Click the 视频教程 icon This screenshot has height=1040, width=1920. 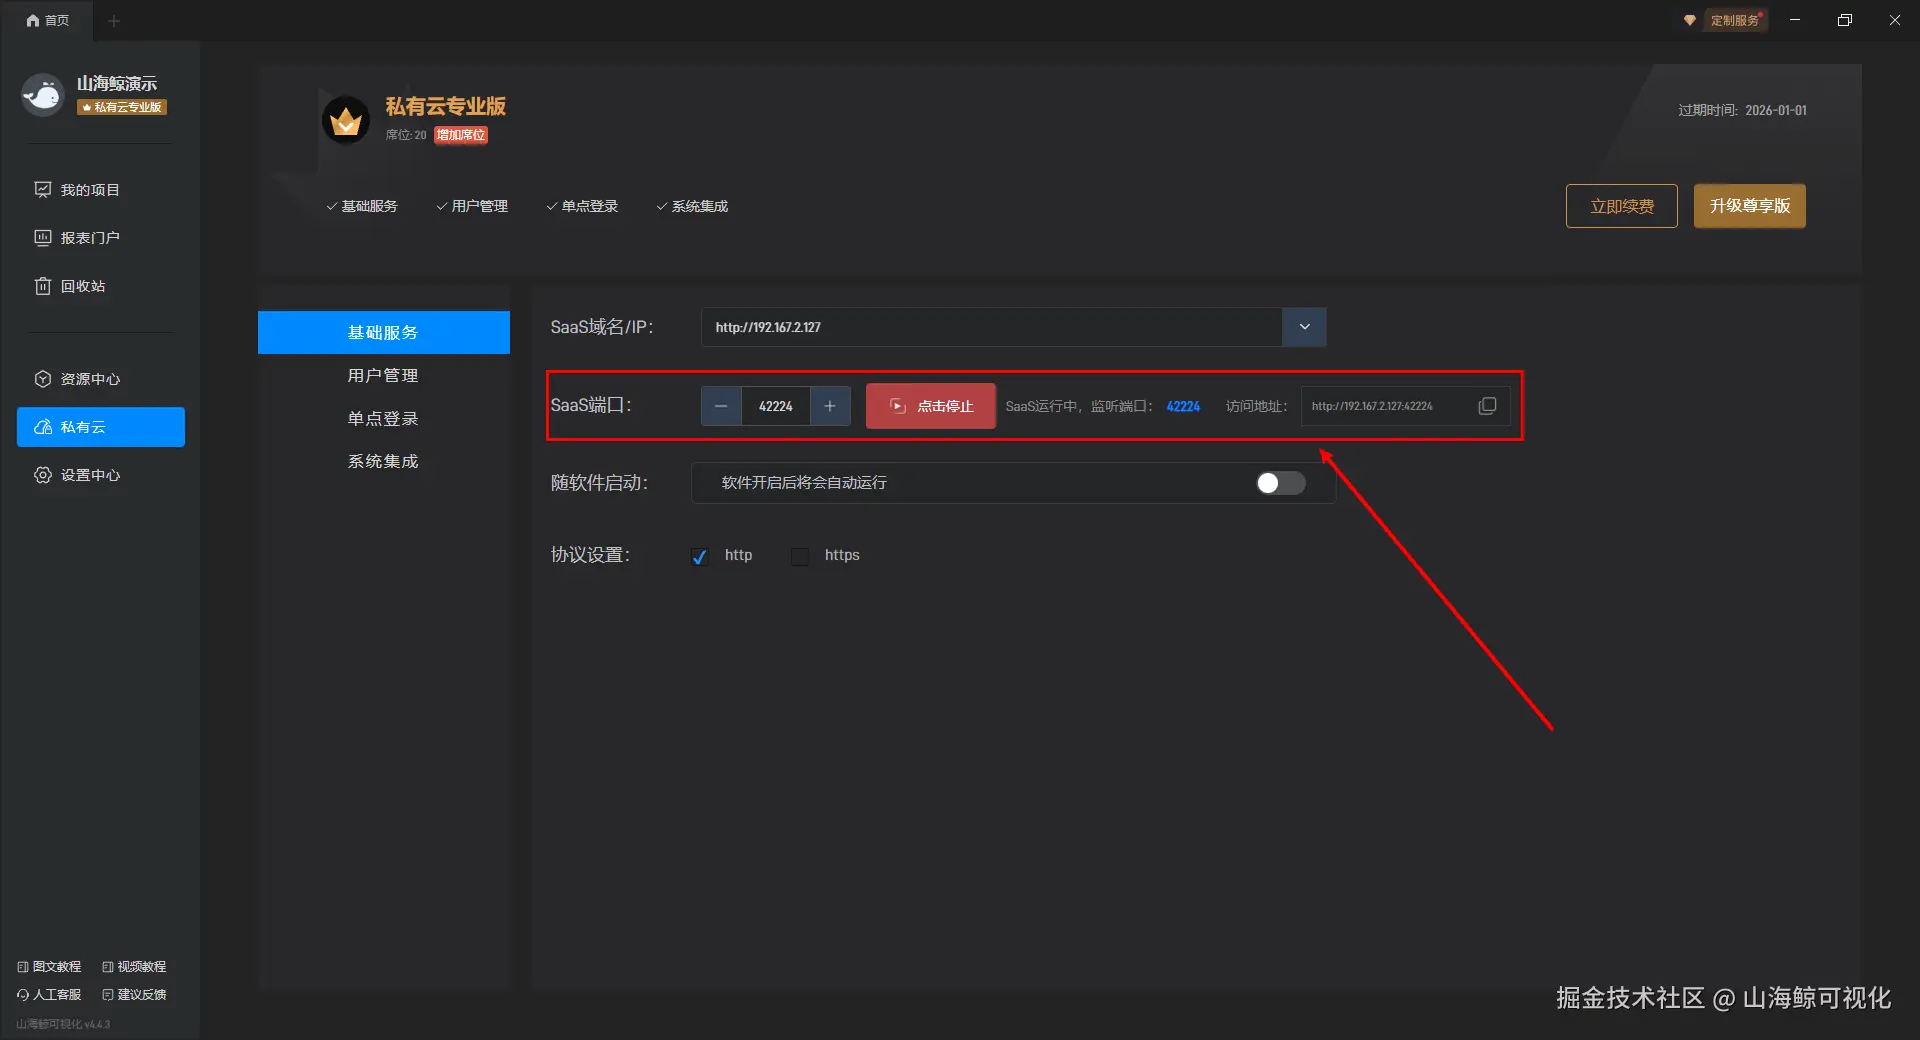(x=108, y=967)
